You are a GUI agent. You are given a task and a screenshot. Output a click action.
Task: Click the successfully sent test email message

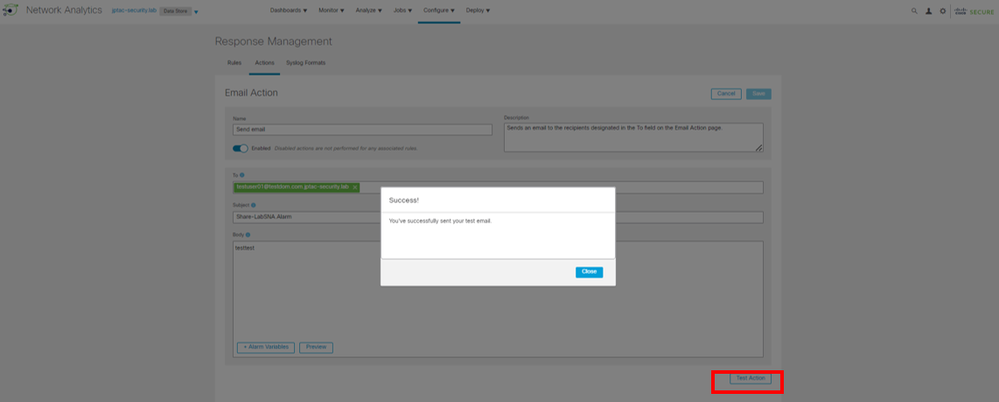click(440, 221)
